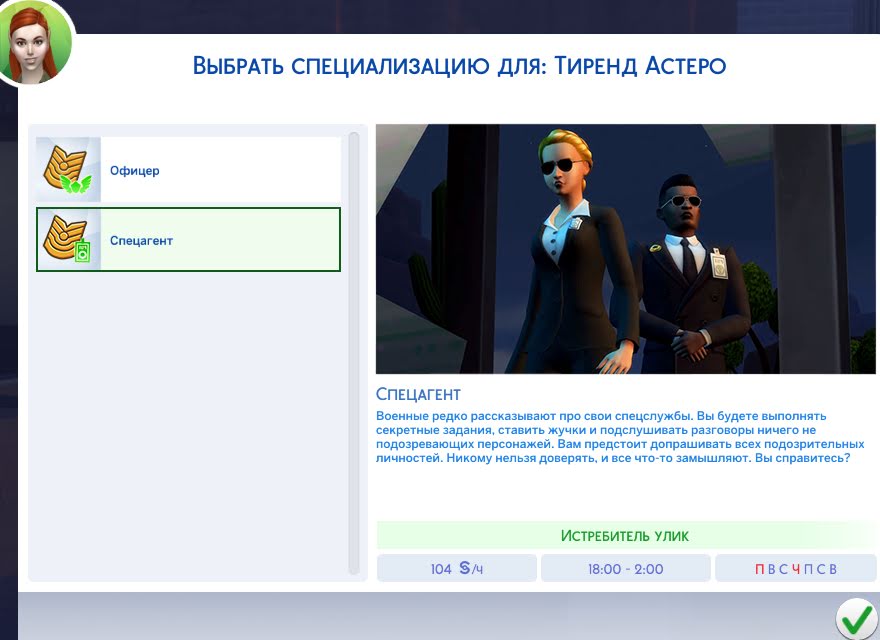This screenshot has height=640, width=880.
Task: Click the Спецагент chevron badge icon
Action: click(68, 240)
